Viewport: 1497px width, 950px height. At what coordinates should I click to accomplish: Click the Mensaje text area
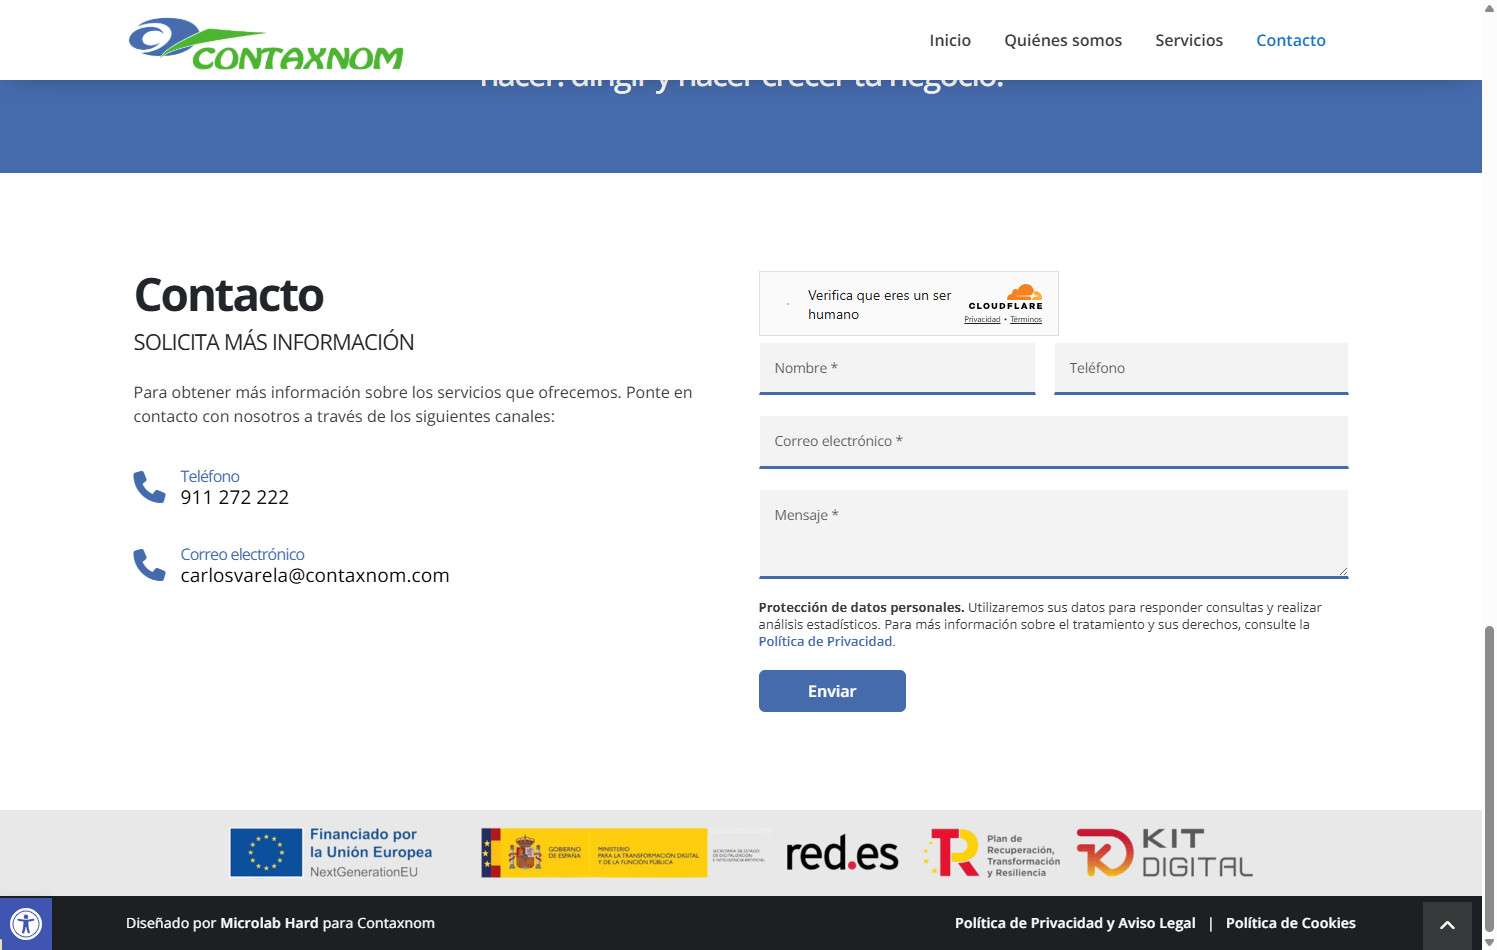[1052, 533]
